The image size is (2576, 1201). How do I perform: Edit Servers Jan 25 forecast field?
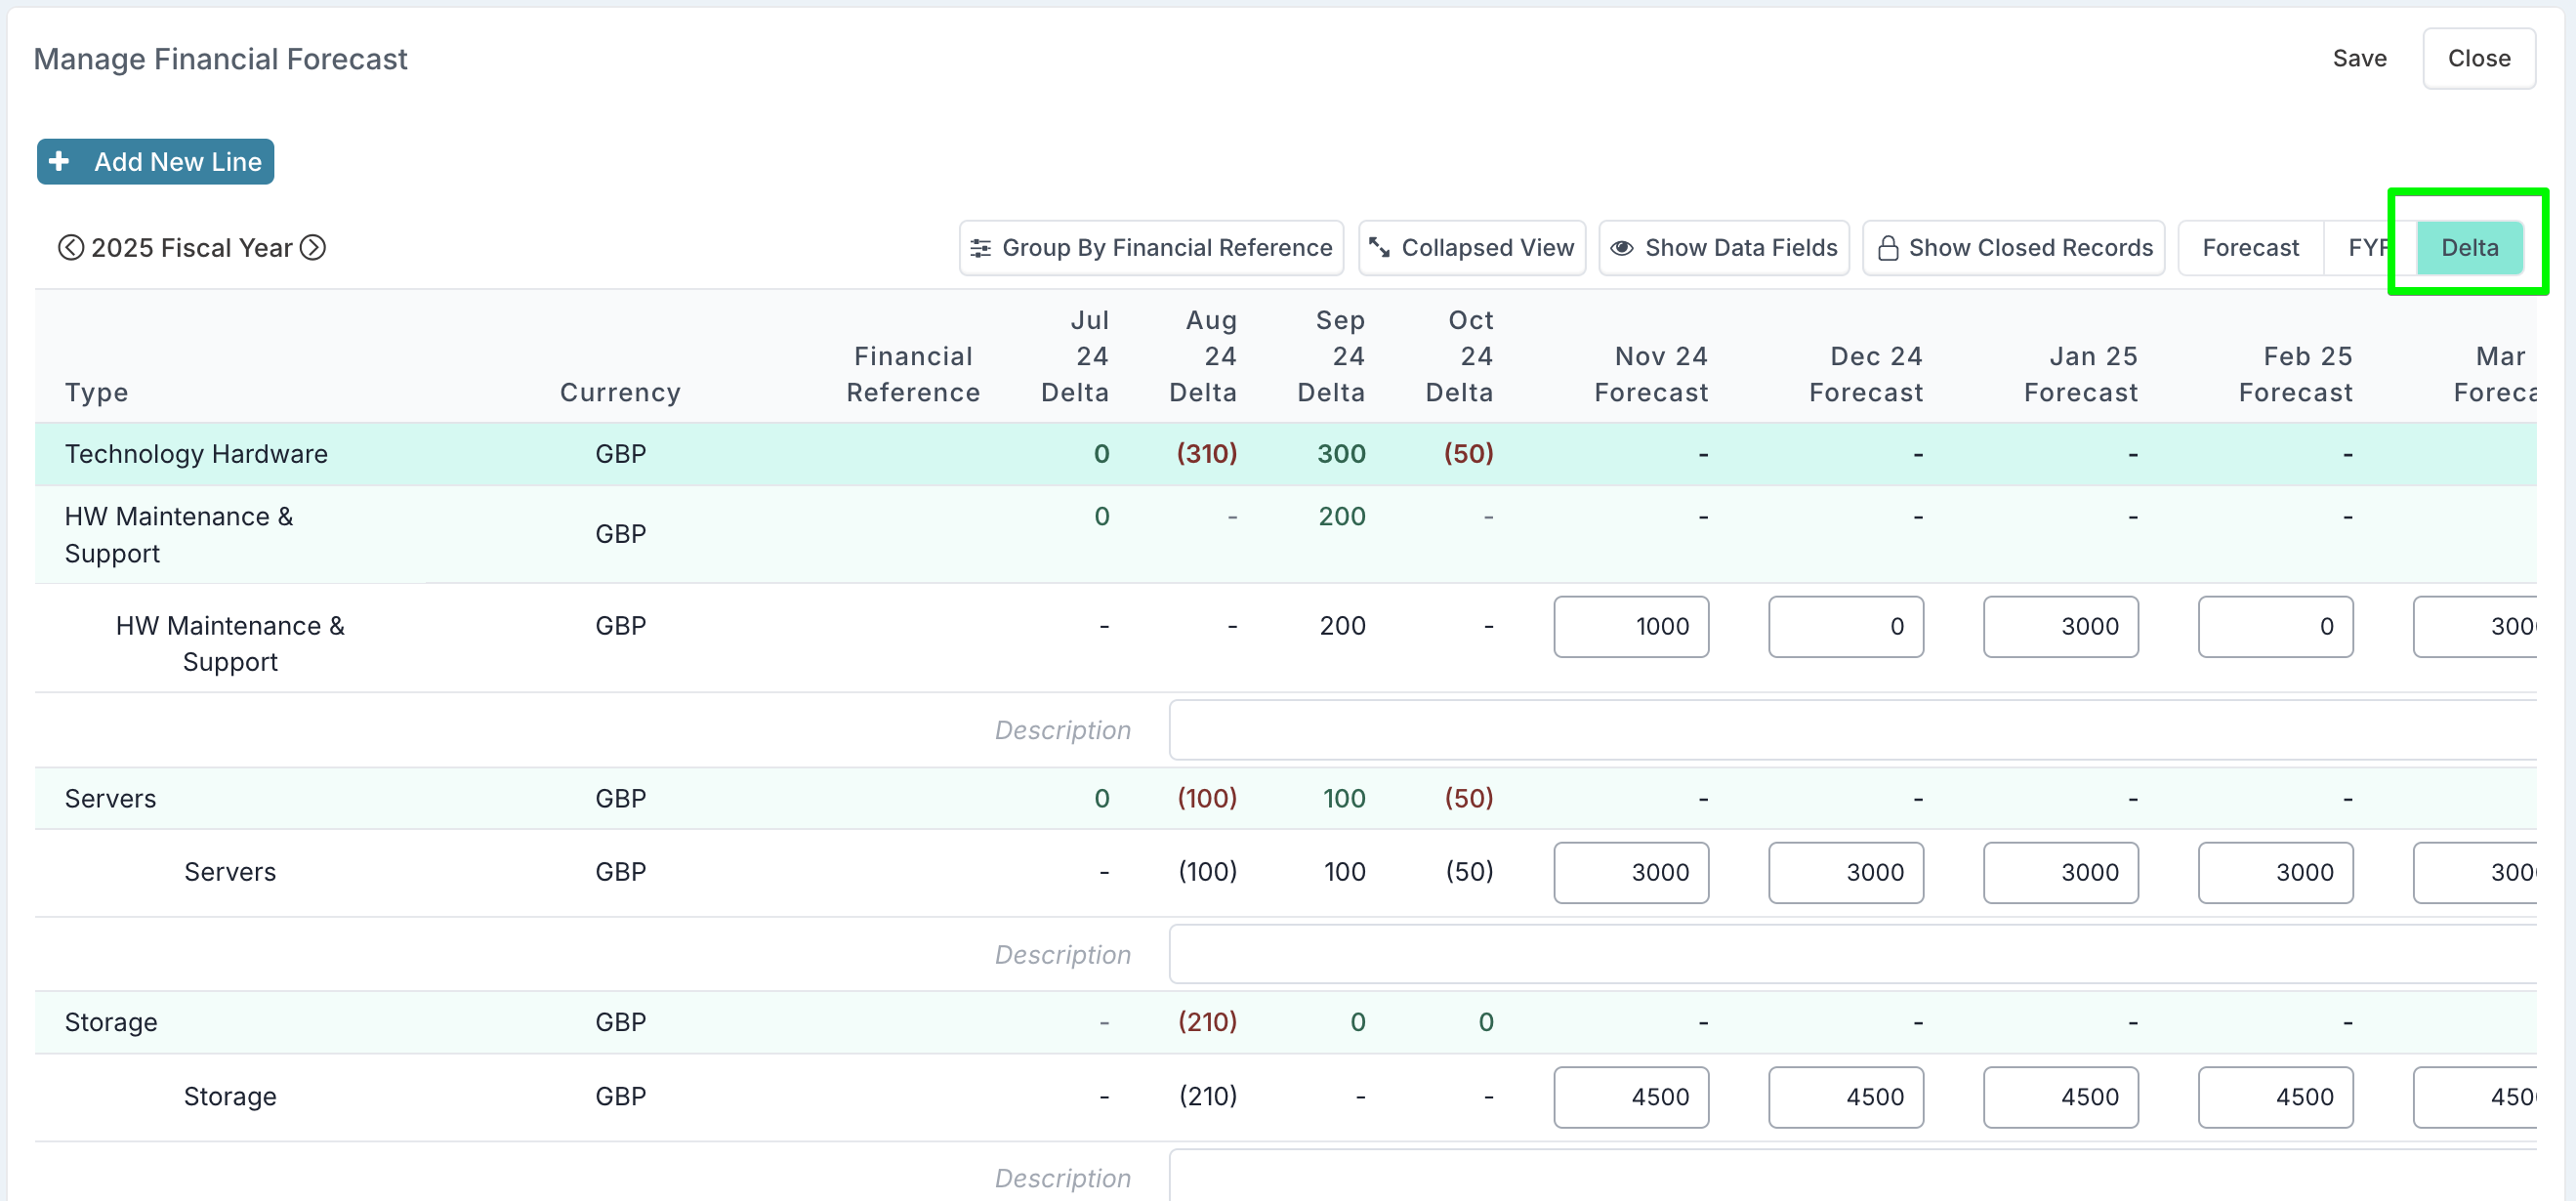coord(2060,872)
